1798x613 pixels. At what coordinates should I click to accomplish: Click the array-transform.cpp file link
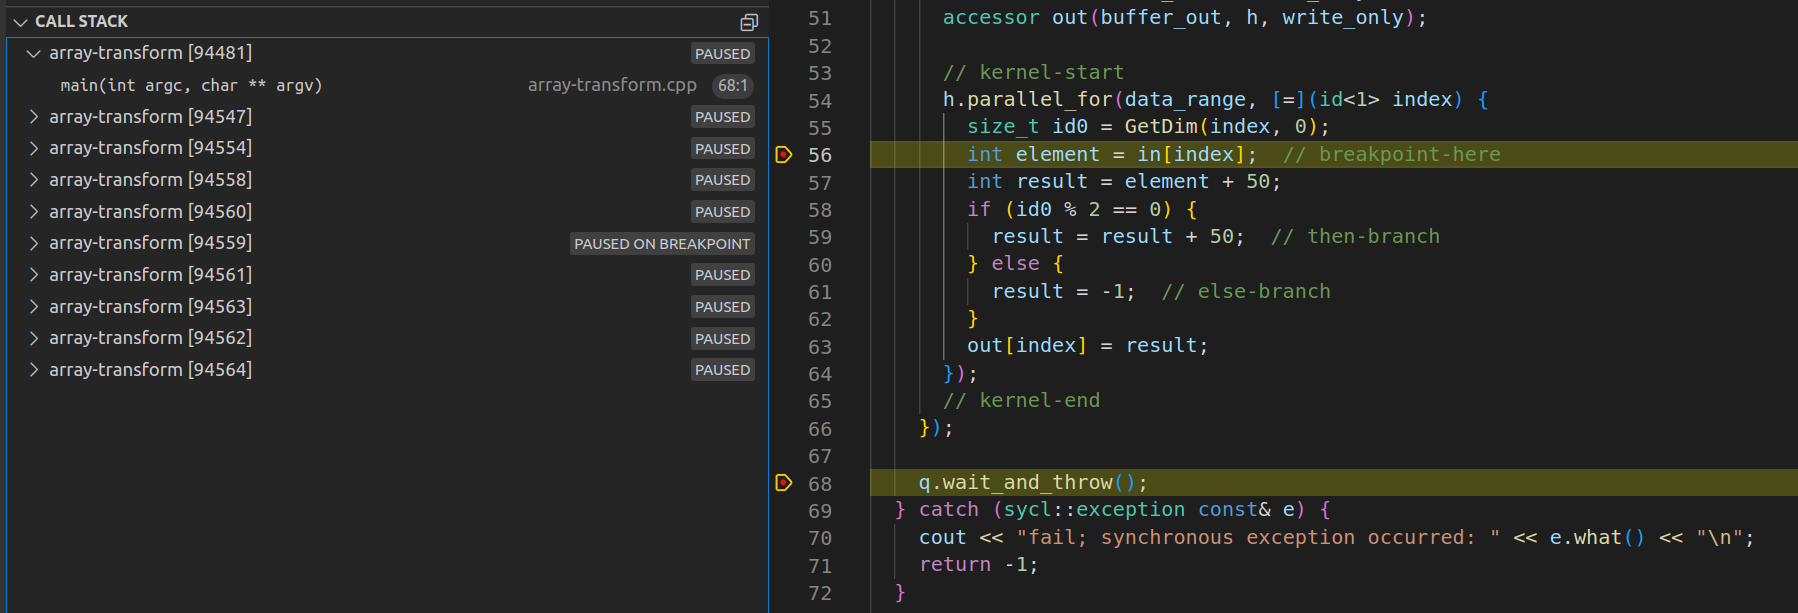pyautogui.click(x=612, y=86)
